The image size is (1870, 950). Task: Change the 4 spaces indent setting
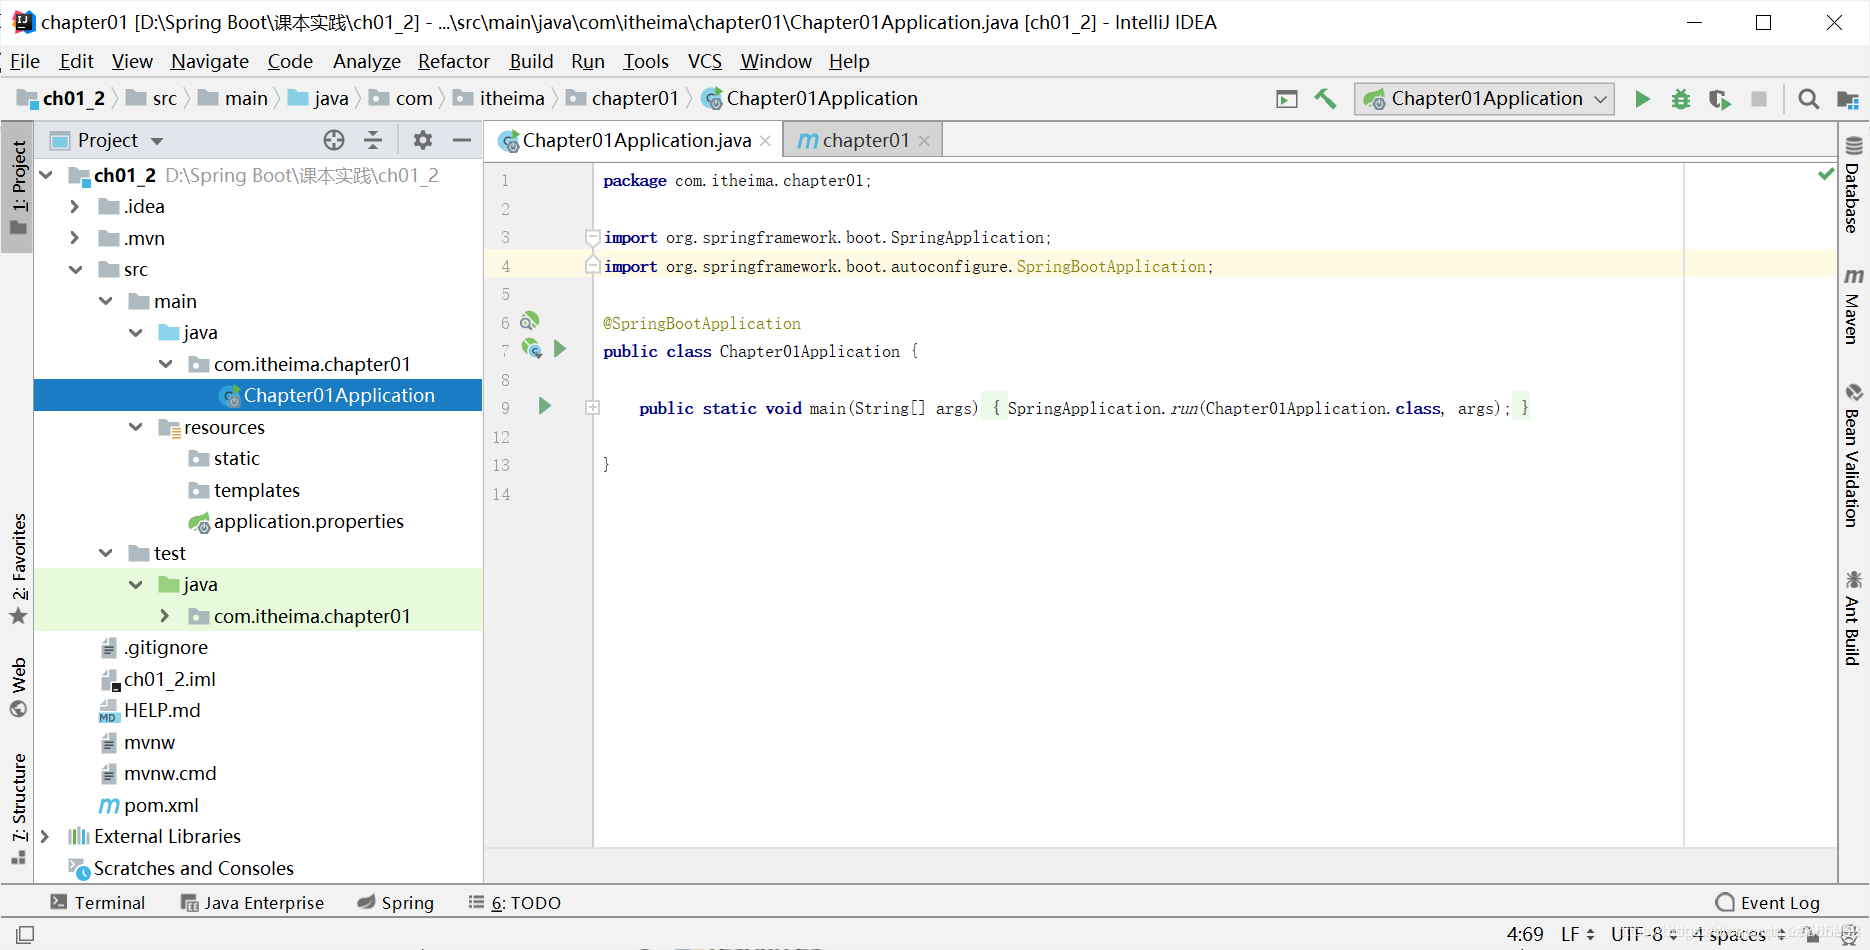(x=1738, y=934)
